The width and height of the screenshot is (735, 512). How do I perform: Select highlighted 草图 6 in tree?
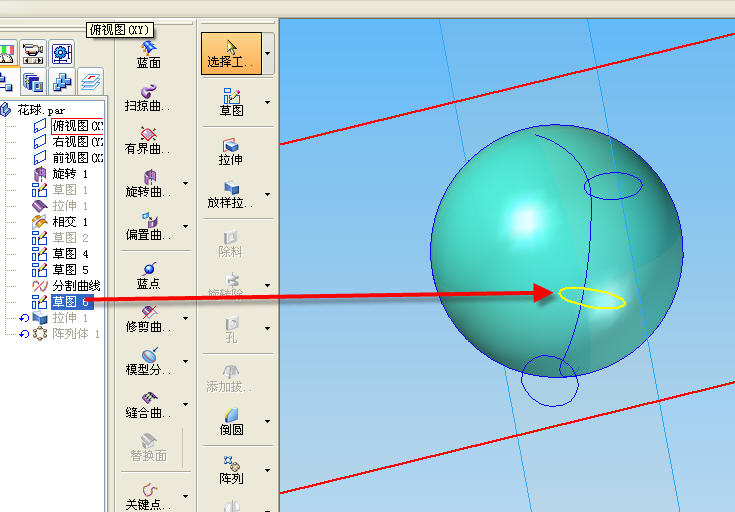[x=72, y=302]
